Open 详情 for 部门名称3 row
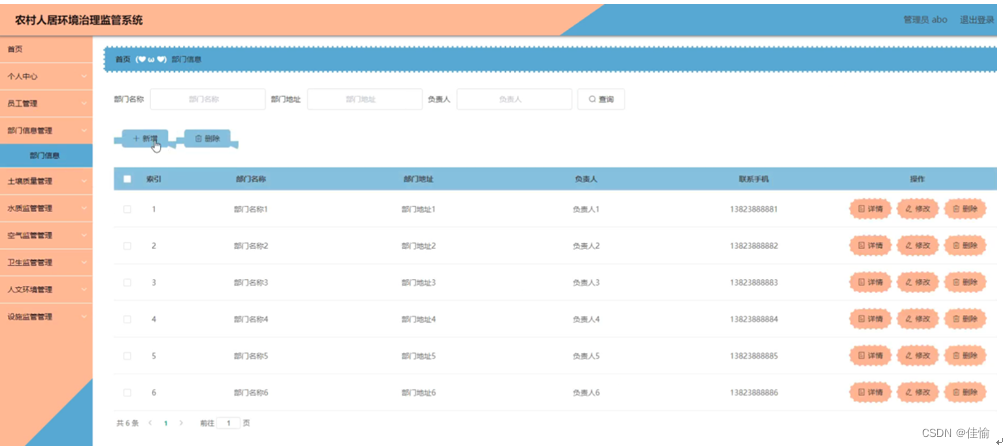 point(870,283)
